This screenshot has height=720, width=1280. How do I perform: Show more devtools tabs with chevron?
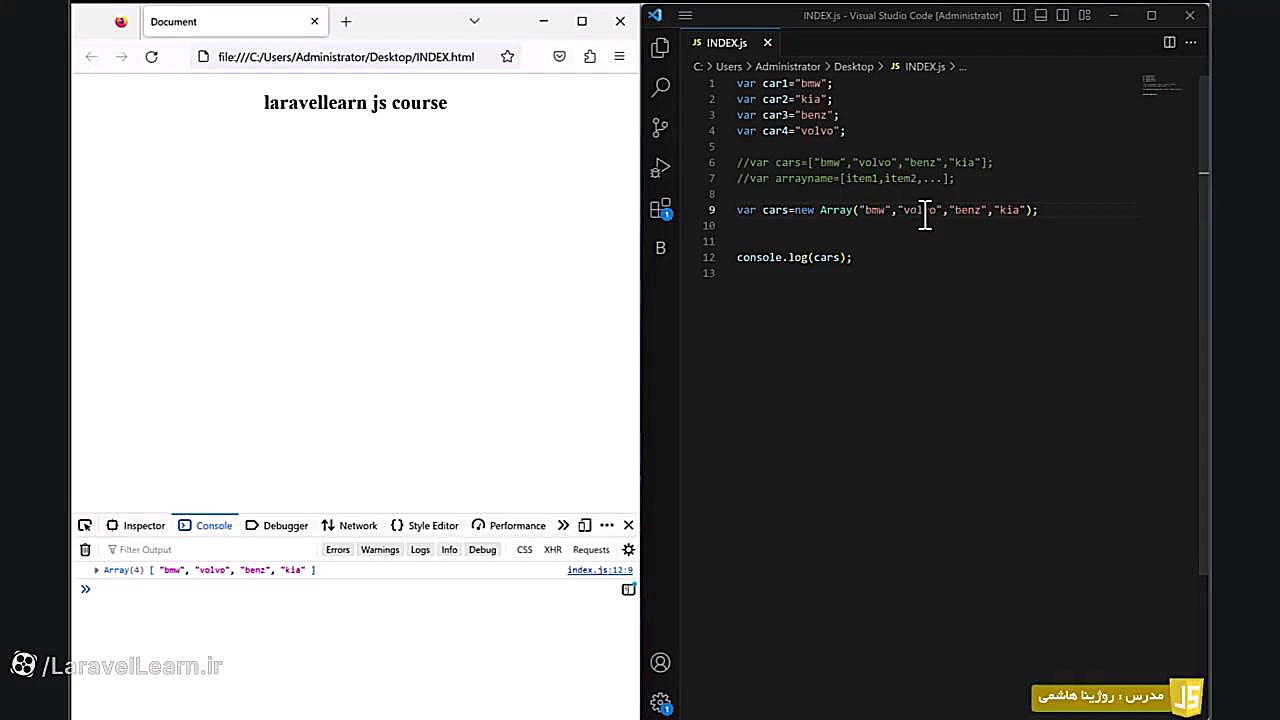click(563, 525)
